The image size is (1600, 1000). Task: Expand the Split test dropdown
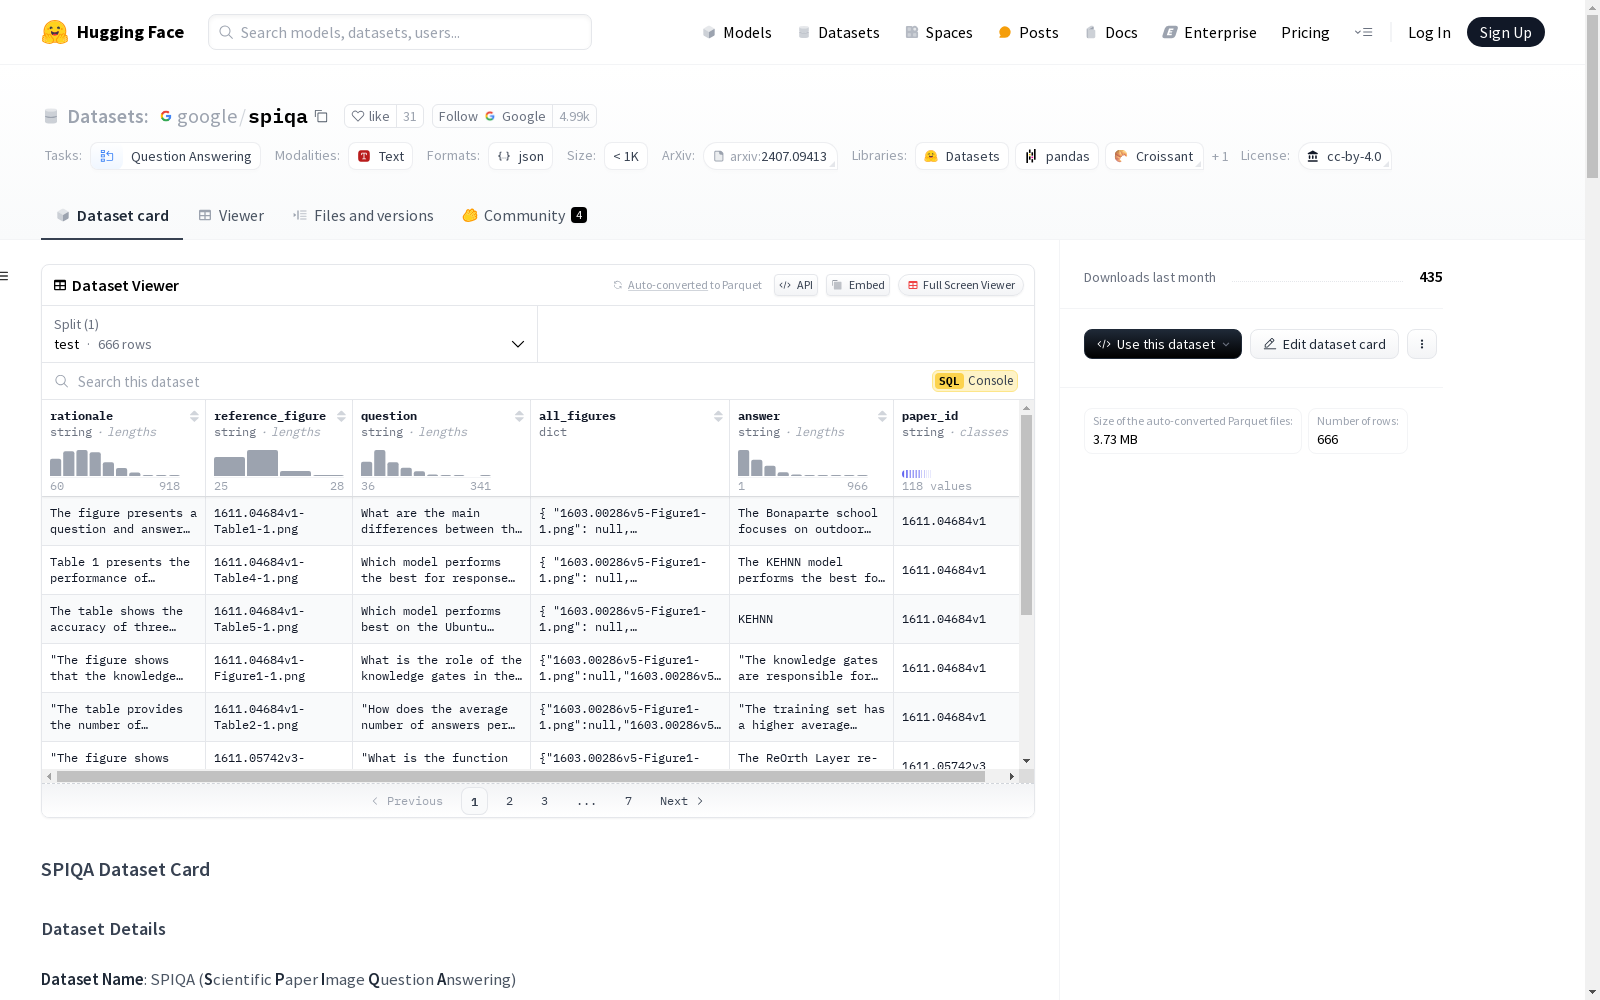(290, 334)
